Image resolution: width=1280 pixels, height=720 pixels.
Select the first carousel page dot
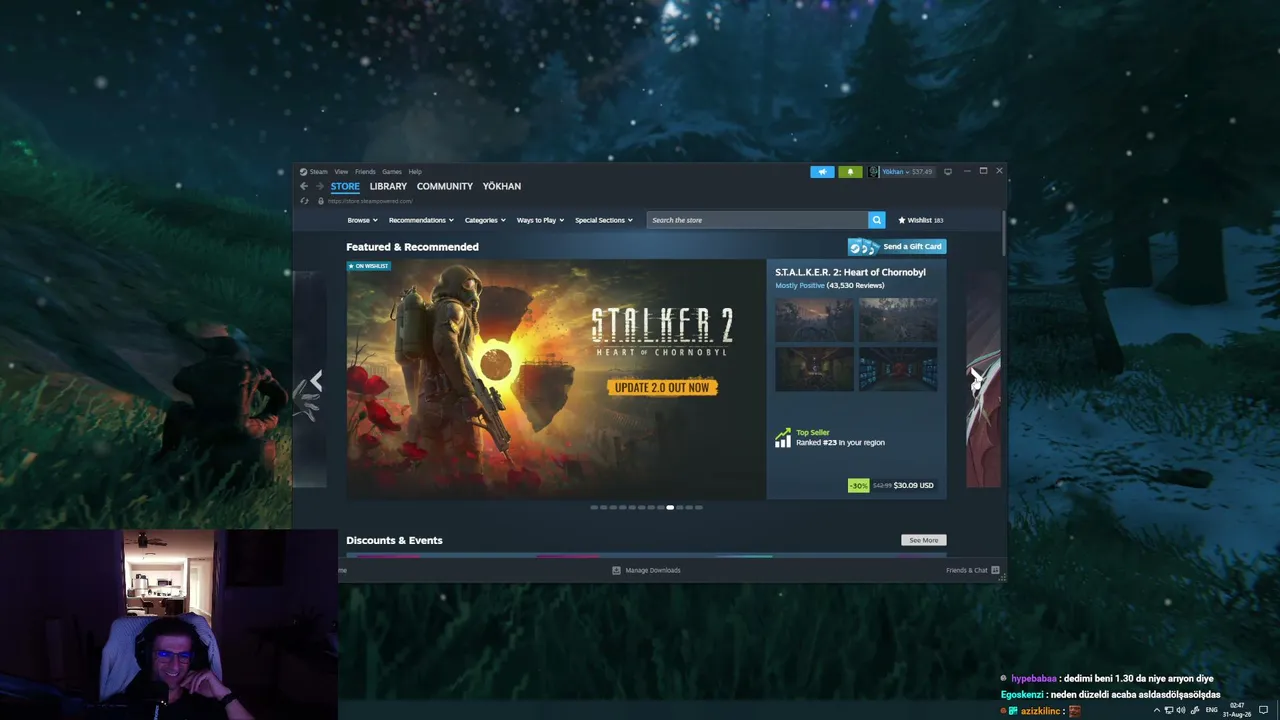[594, 507]
